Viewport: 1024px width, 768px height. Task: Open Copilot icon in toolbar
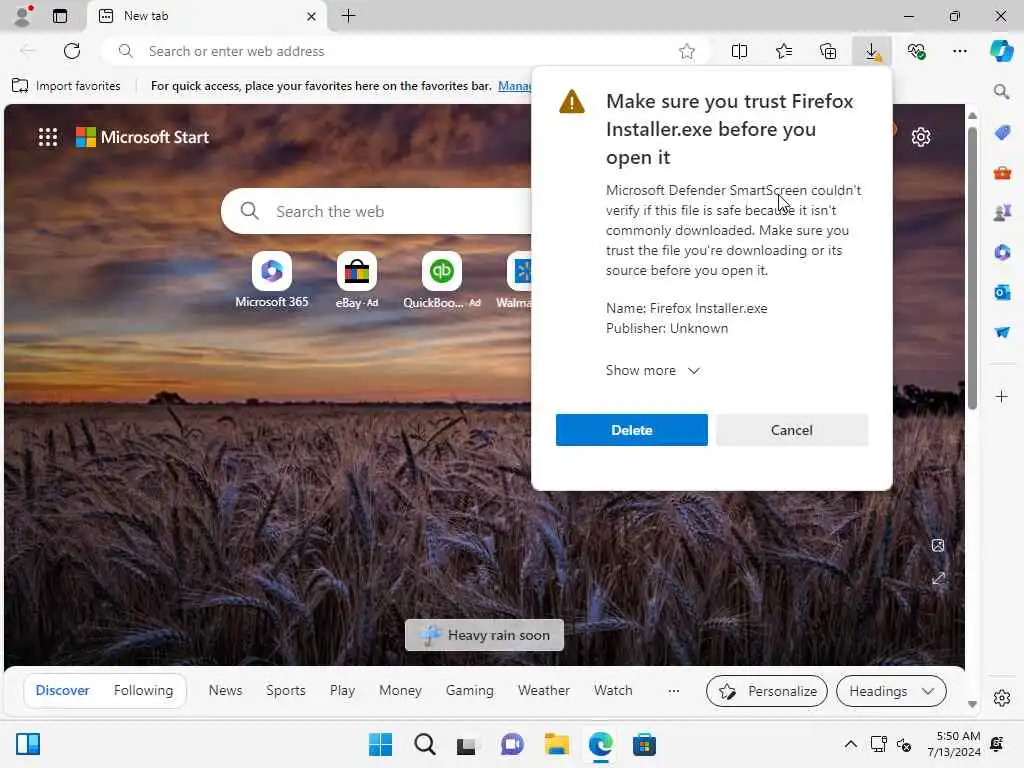tap(1001, 51)
